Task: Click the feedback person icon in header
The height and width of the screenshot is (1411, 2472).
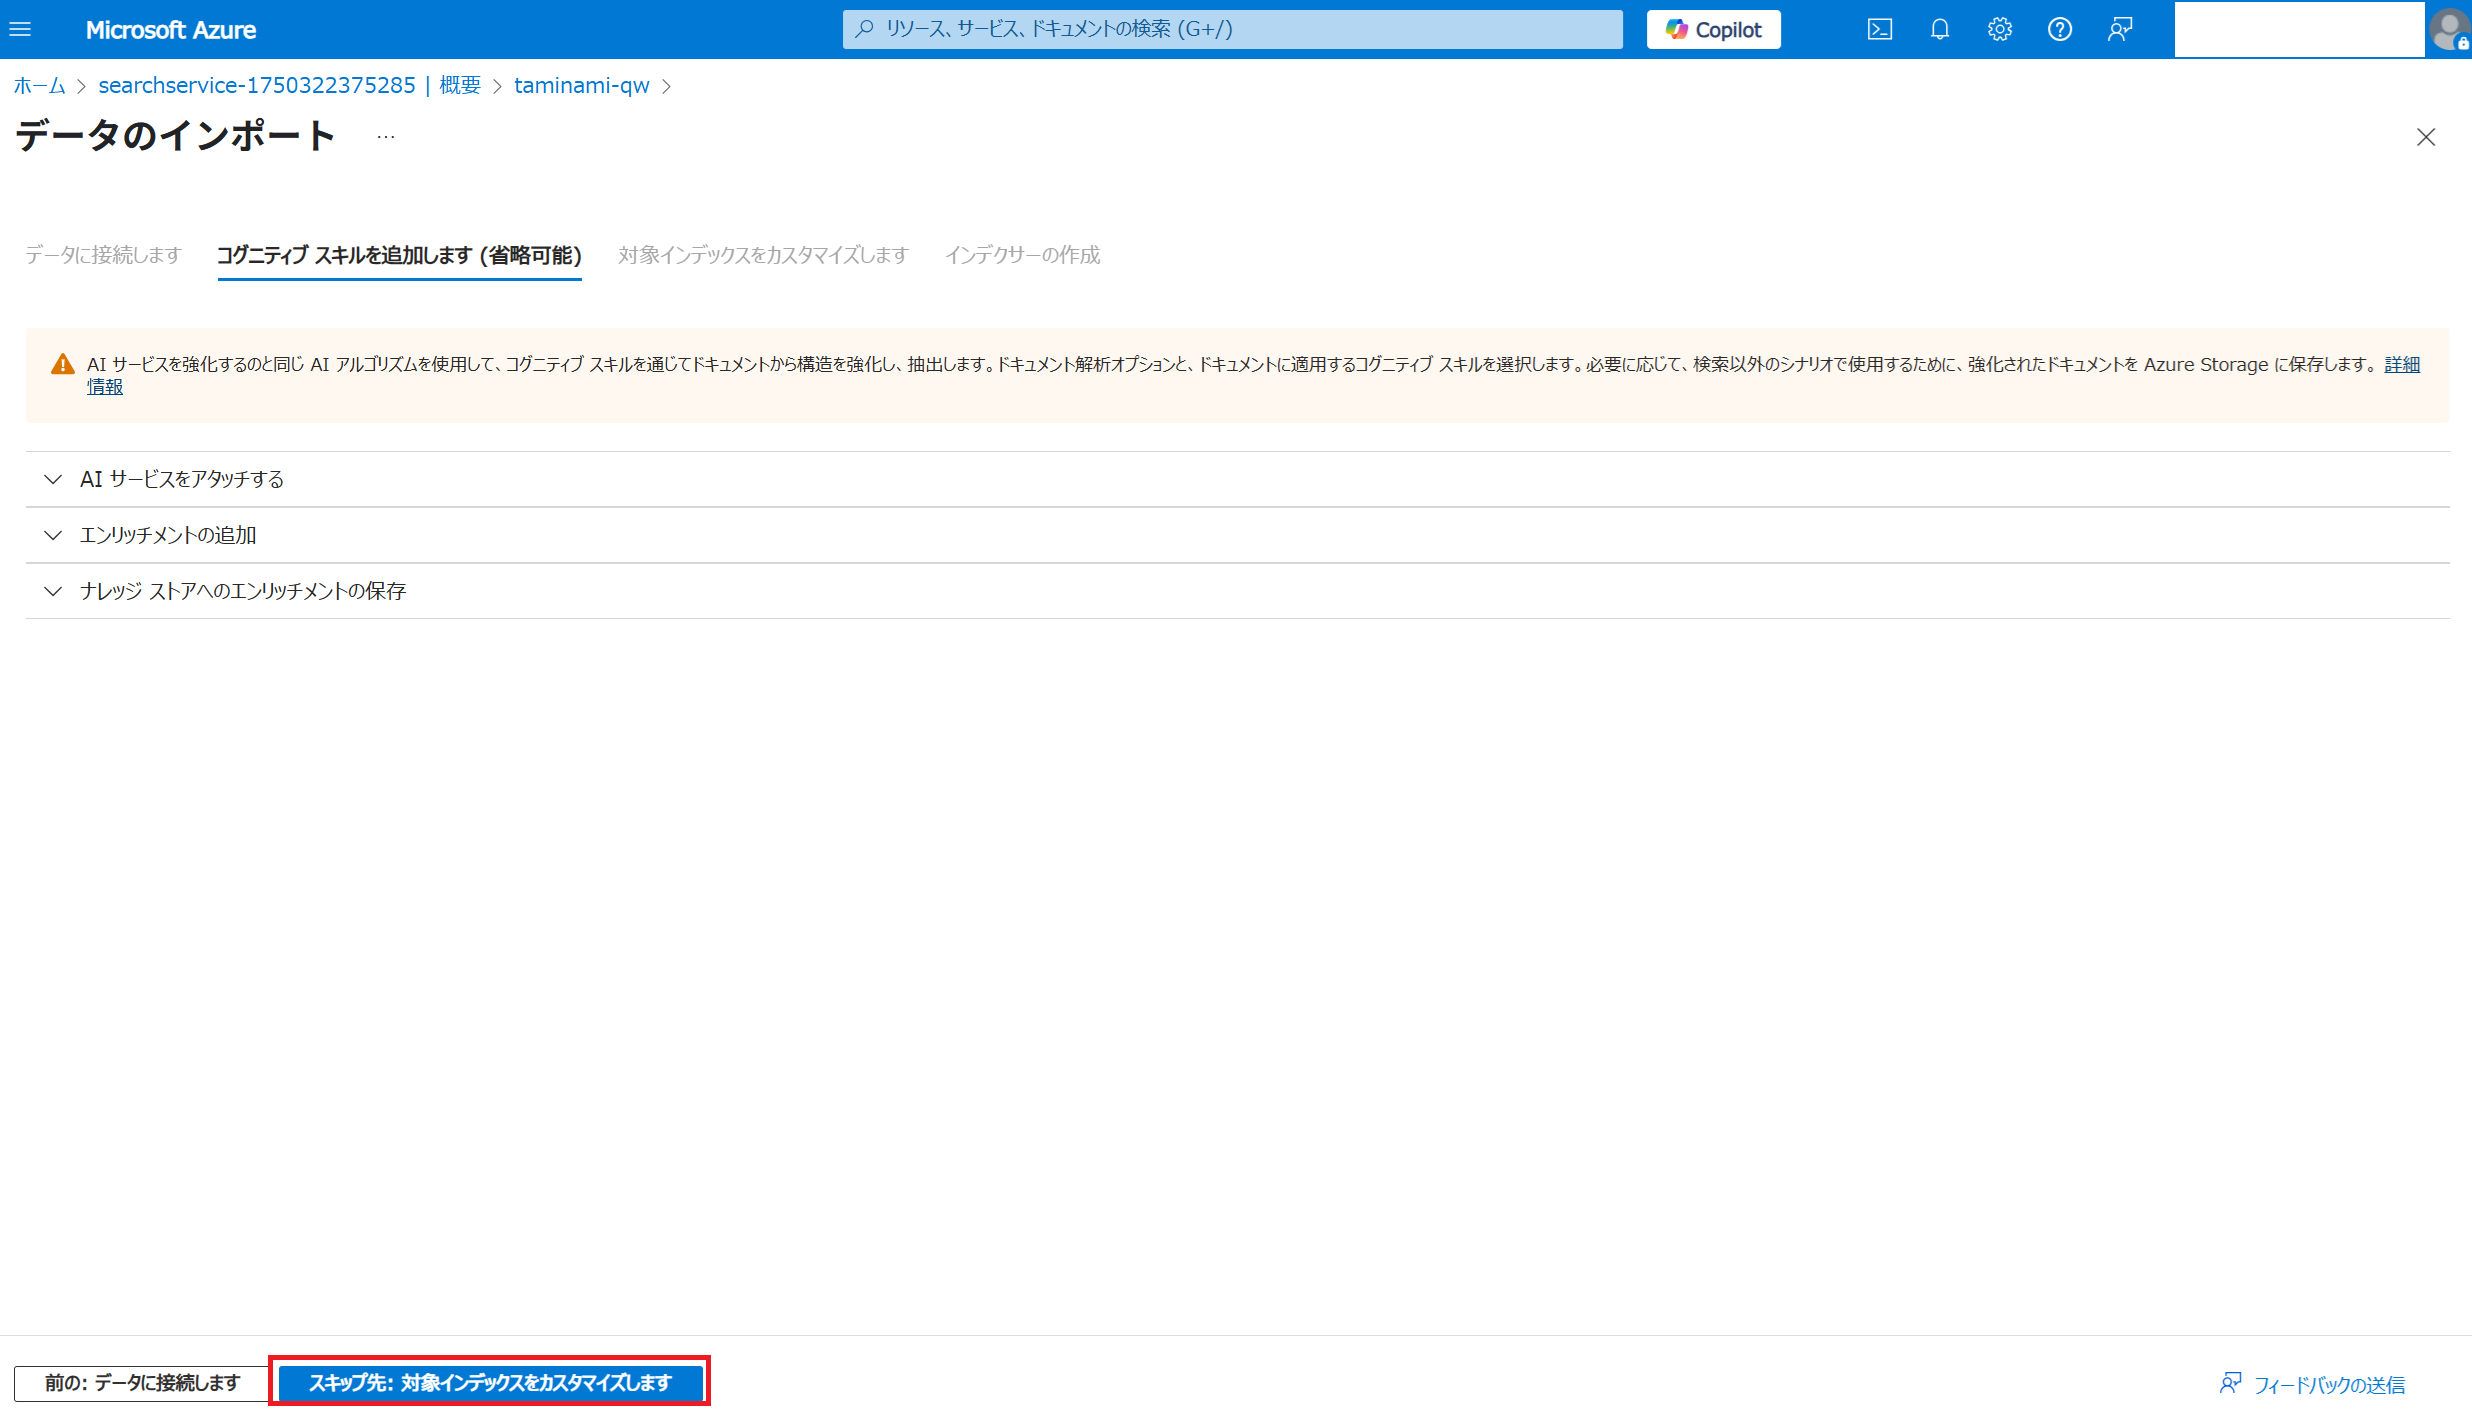Action: click(x=2120, y=29)
